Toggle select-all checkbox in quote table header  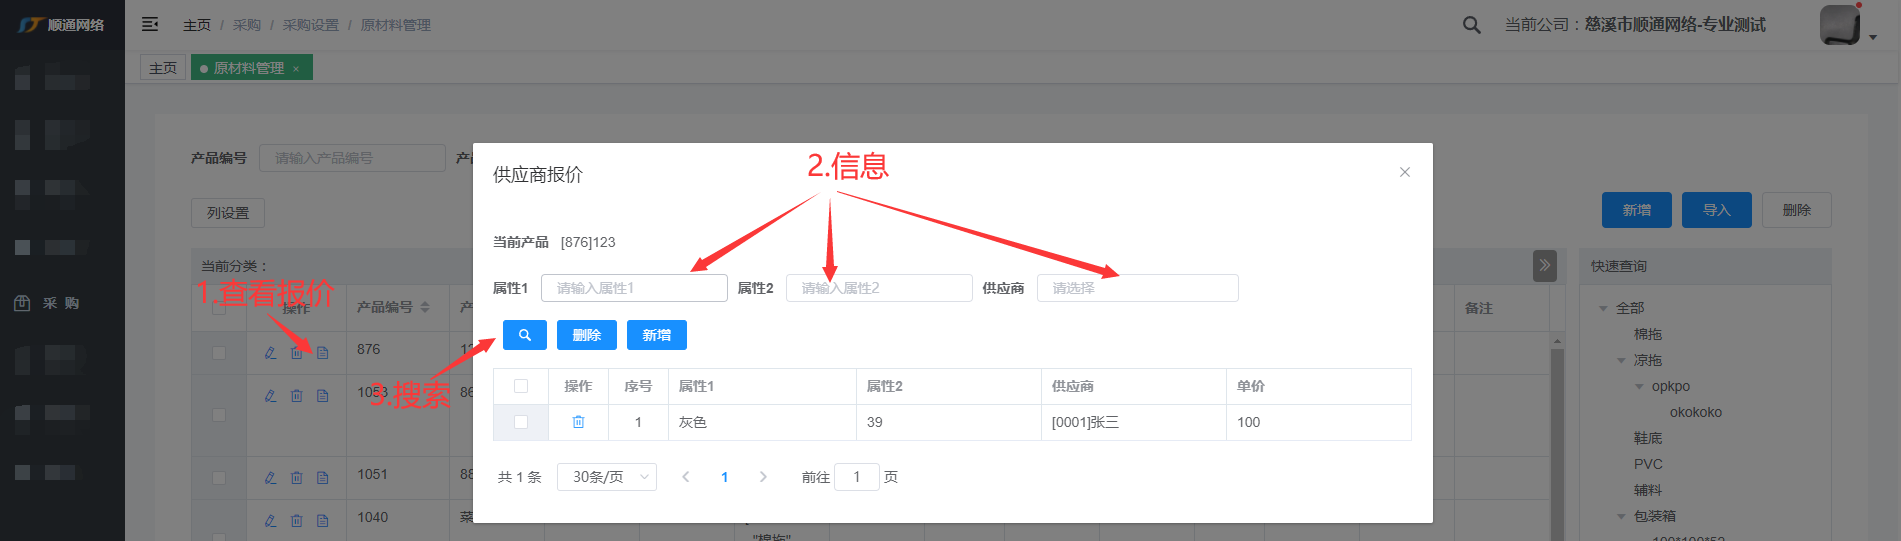point(521,386)
